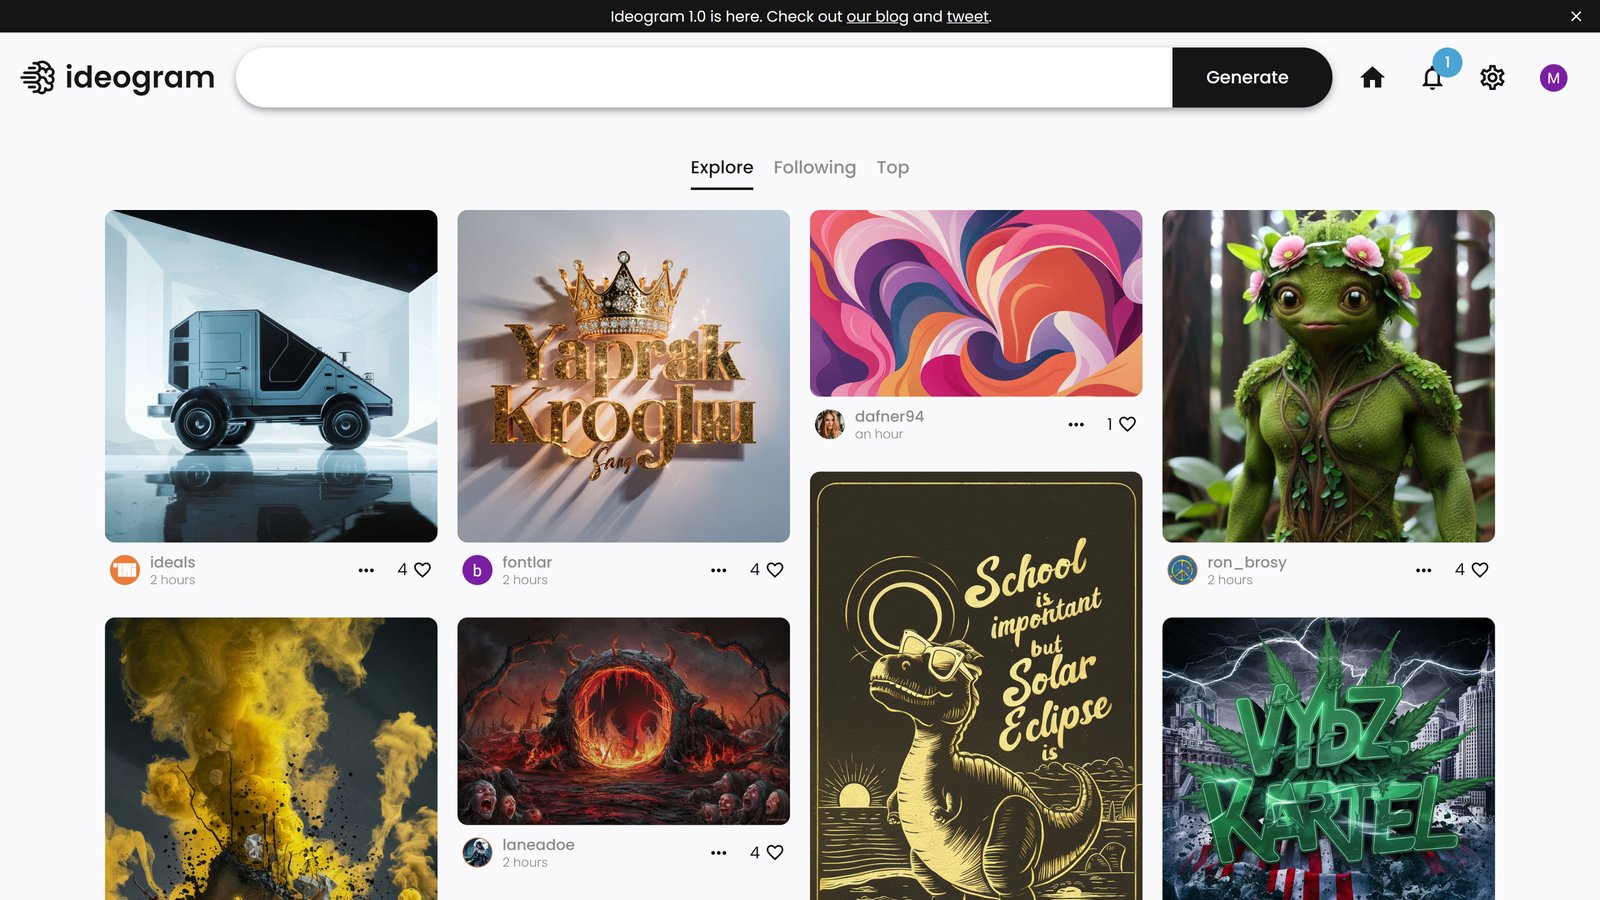Open more options for the ideals post

366,570
